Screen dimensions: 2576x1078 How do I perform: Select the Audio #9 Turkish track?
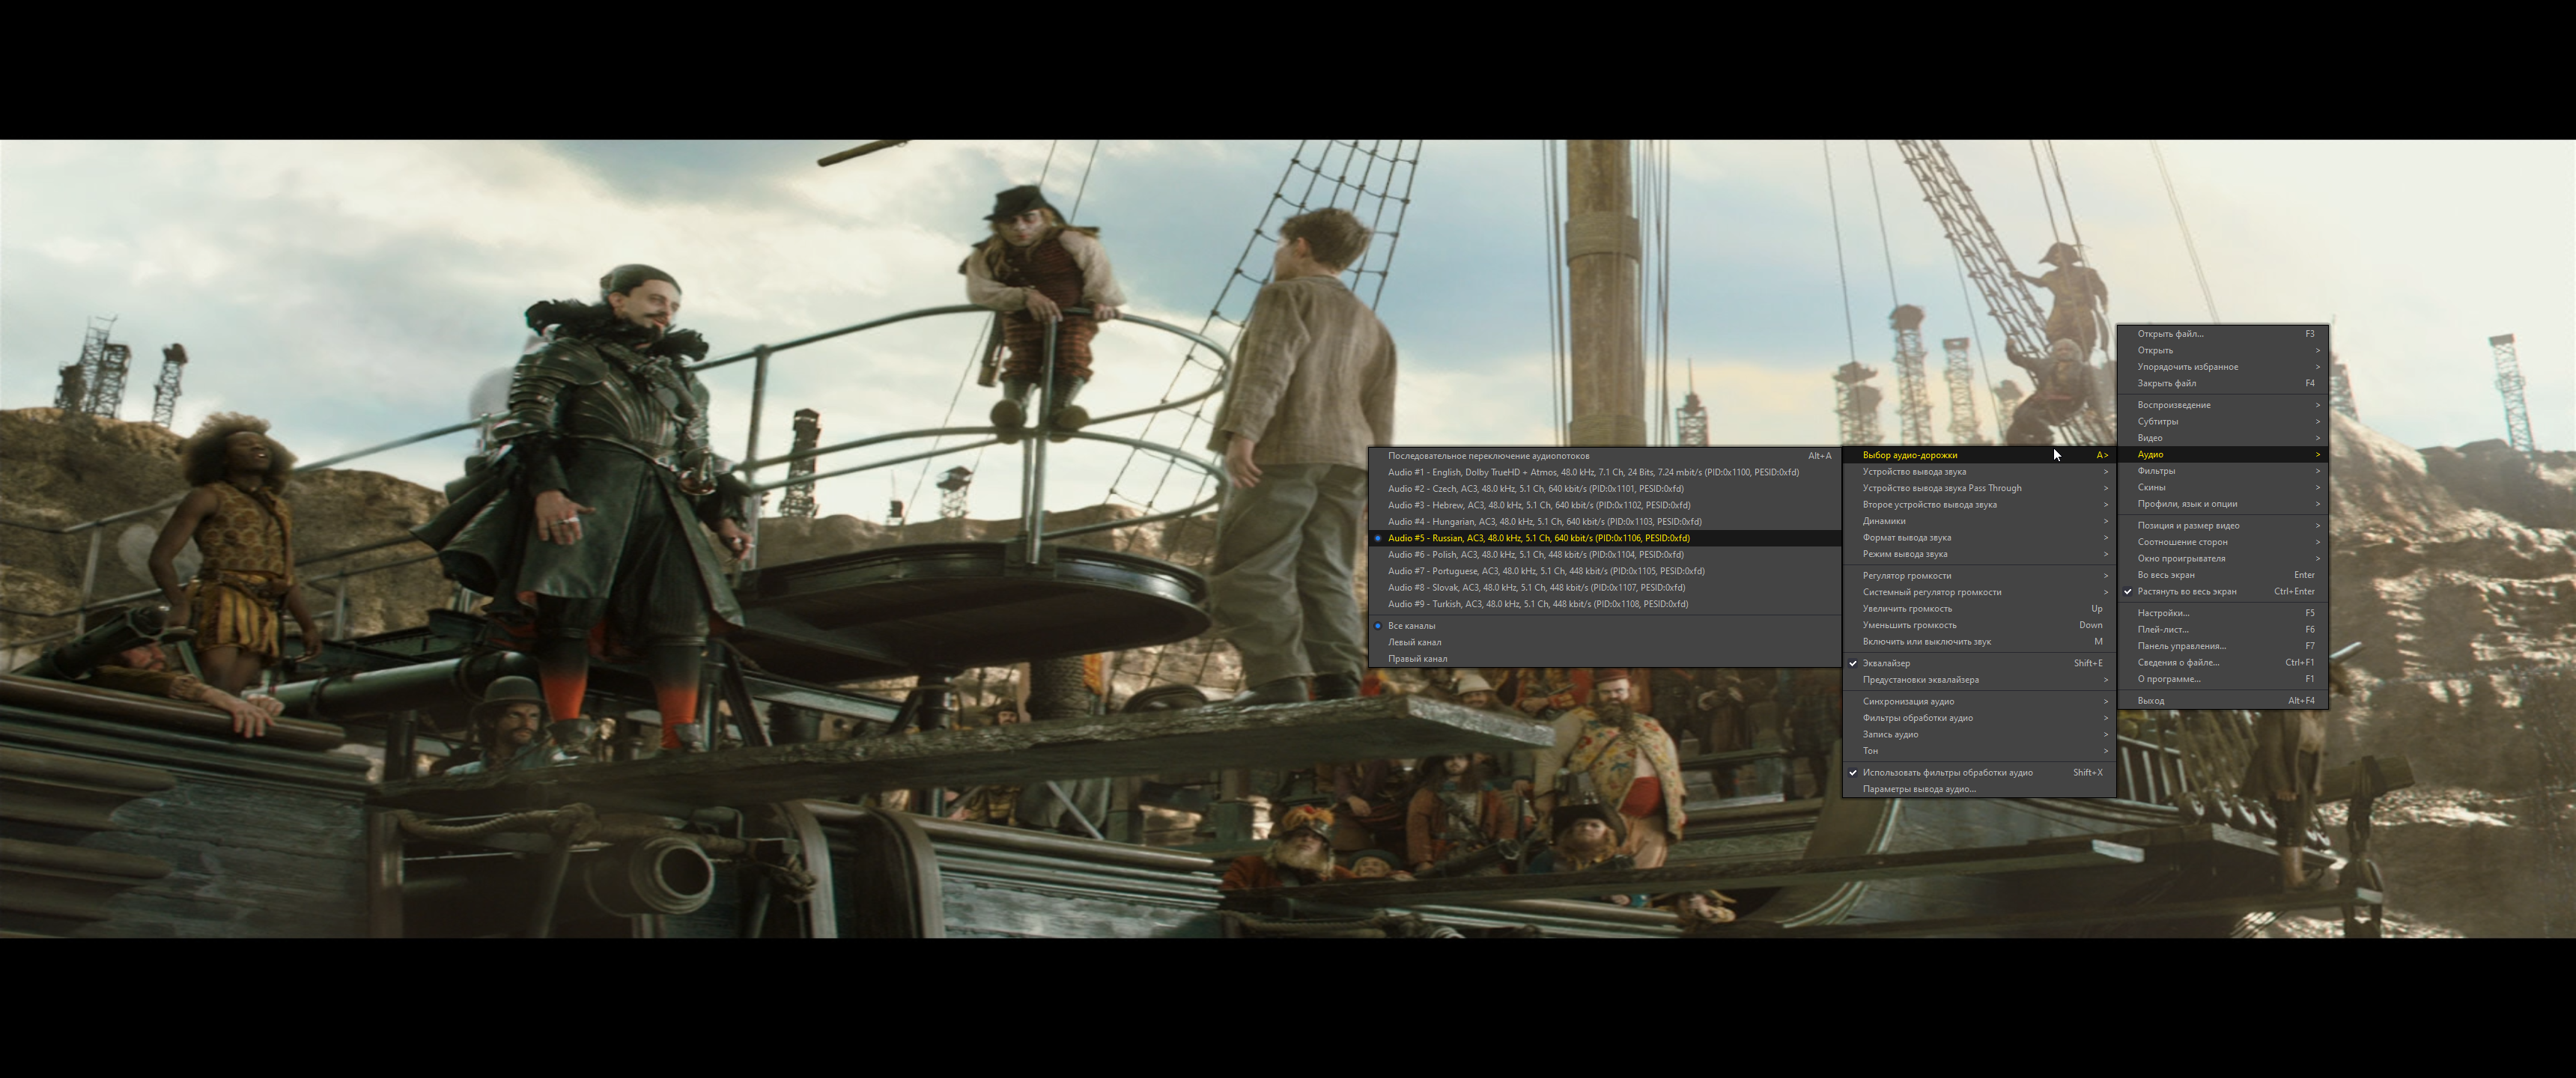(x=1604, y=604)
